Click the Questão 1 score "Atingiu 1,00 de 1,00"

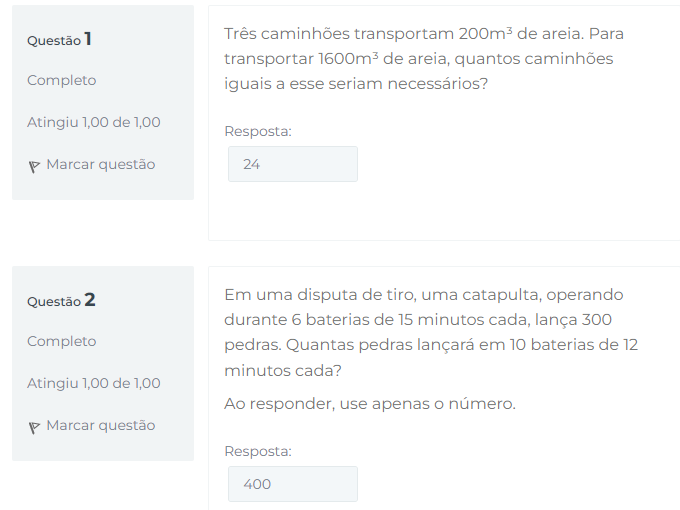pos(94,122)
